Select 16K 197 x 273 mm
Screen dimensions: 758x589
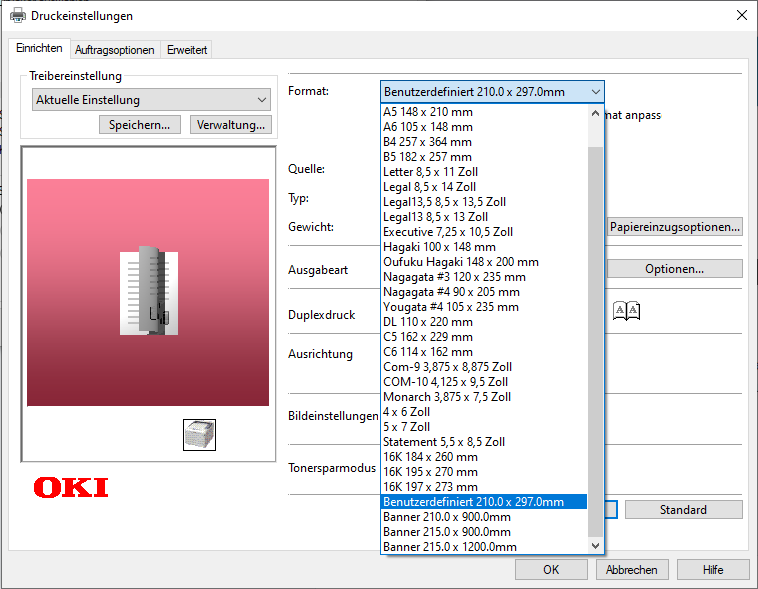pos(484,486)
